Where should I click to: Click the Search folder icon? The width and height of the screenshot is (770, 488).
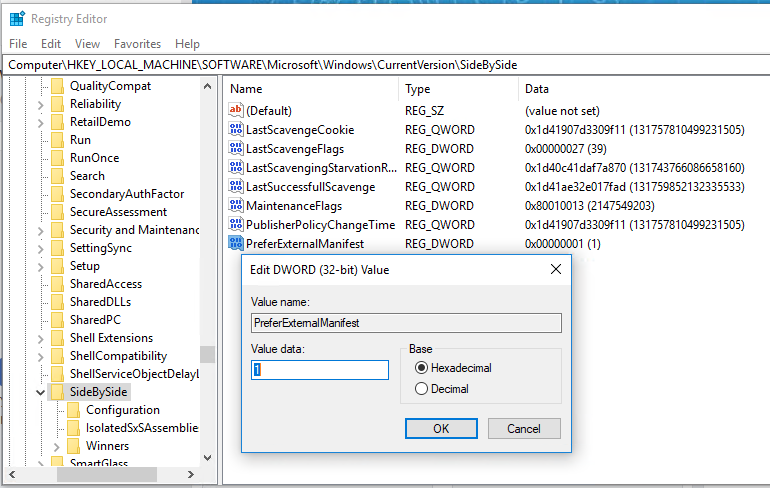tap(57, 176)
